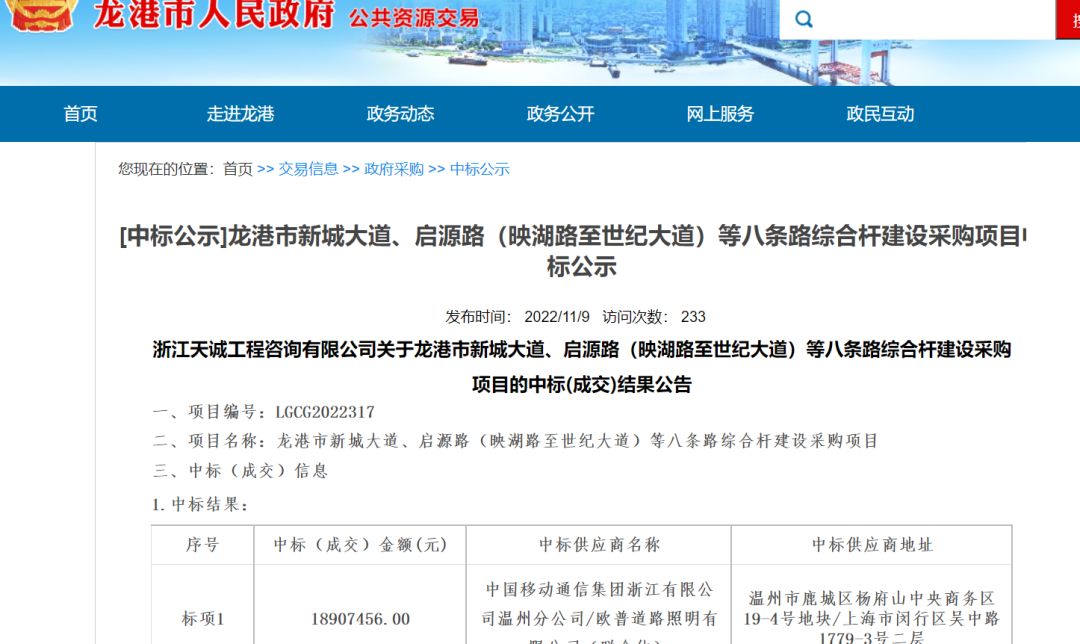Open the 中标公示 breadcrumb link
Image resolution: width=1080 pixels, height=644 pixels.
click(479, 169)
